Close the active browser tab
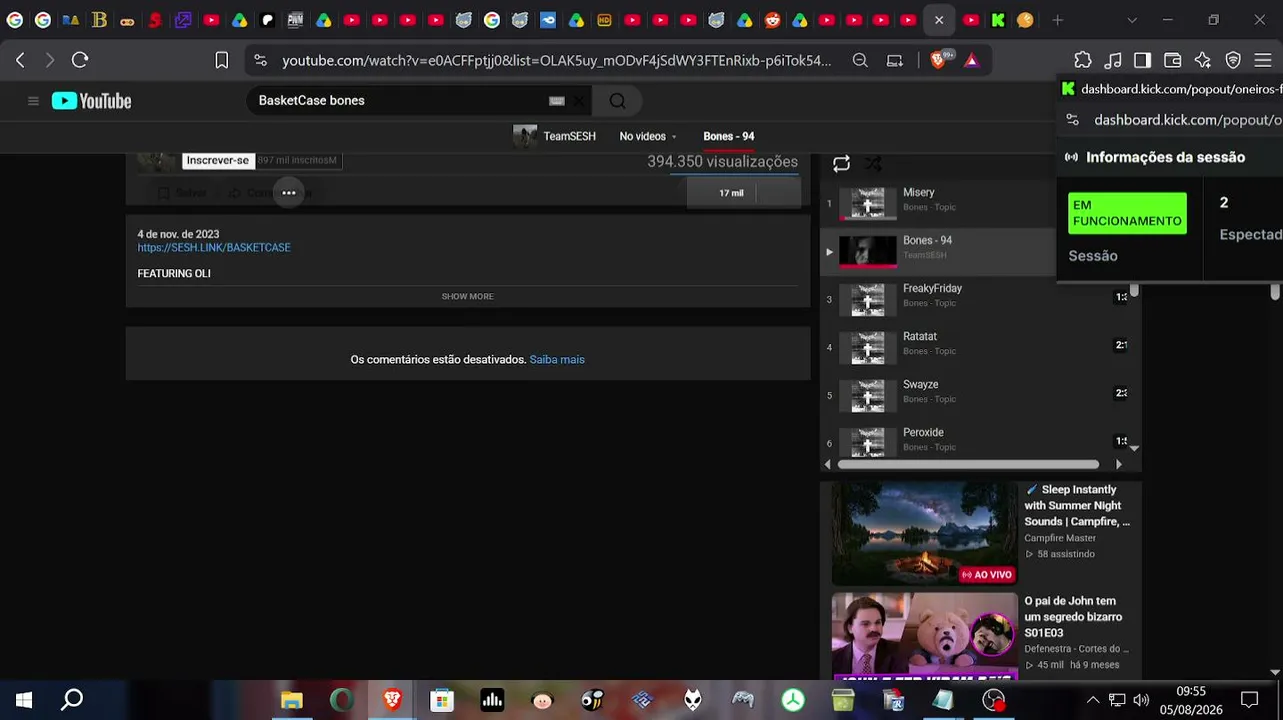Screen dimensions: 1283x720 pos(939,20)
